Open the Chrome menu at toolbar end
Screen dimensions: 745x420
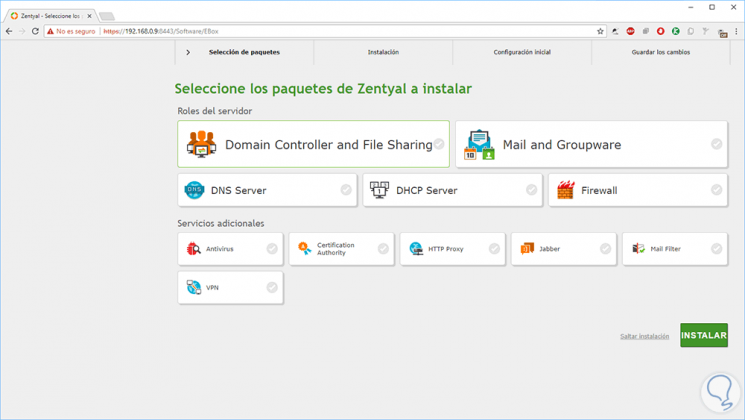[736, 31]
